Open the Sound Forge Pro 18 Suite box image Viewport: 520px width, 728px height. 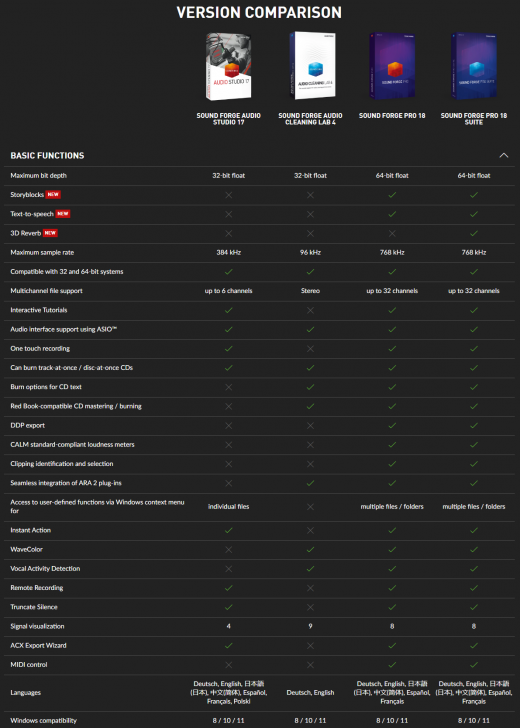click(x=474, y=65)
